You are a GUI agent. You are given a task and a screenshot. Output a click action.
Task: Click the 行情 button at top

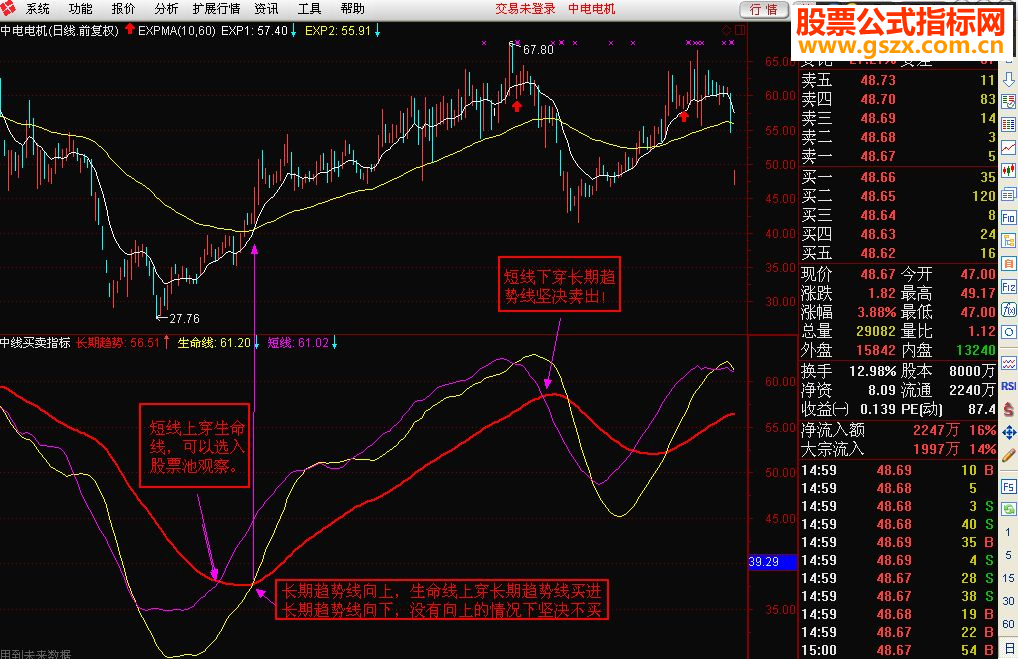click(764, 9)
